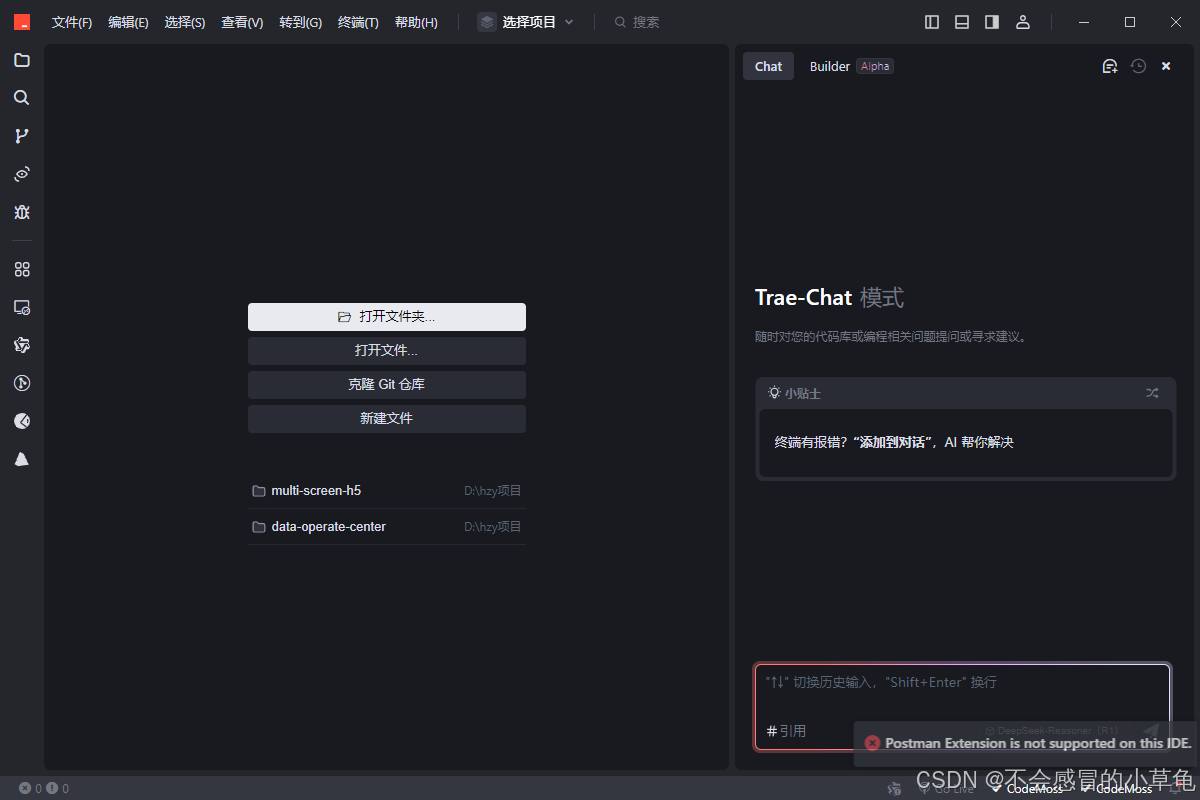
Task: Click the knot-shaped extension icon in sidebar
Action: click(x=21, y=345)
